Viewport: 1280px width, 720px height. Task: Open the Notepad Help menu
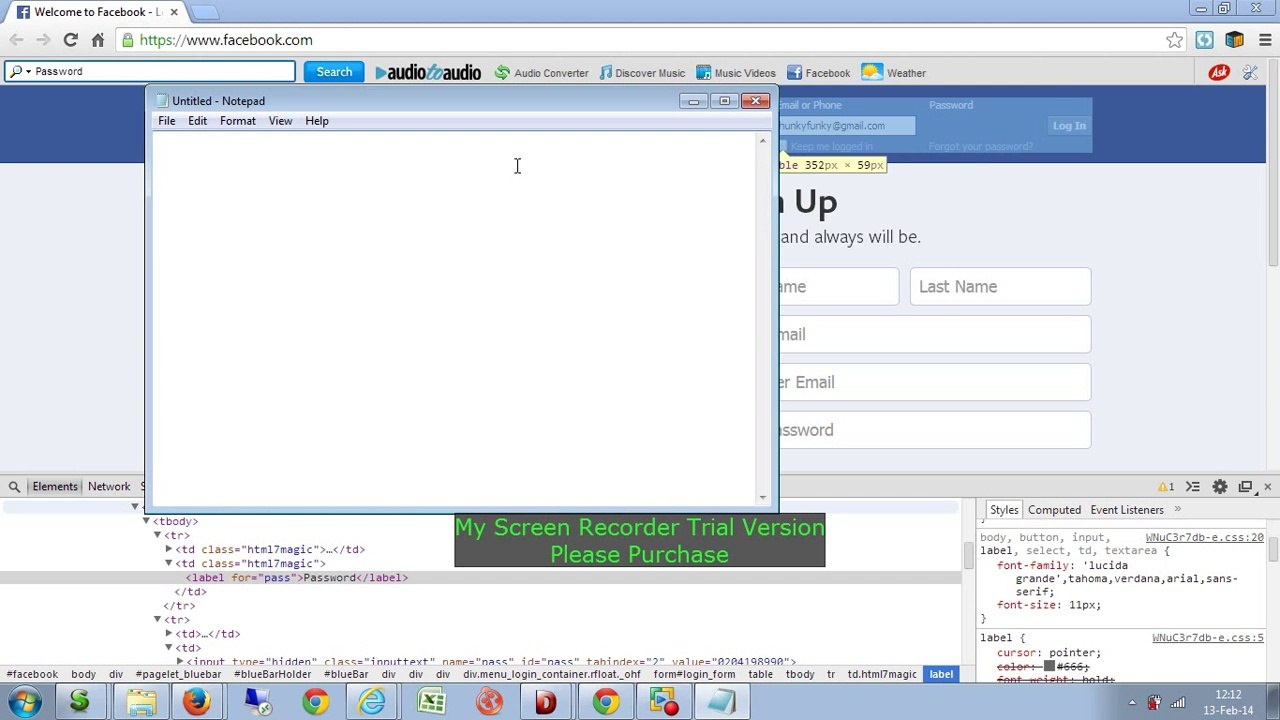click(x=317, y=121)
